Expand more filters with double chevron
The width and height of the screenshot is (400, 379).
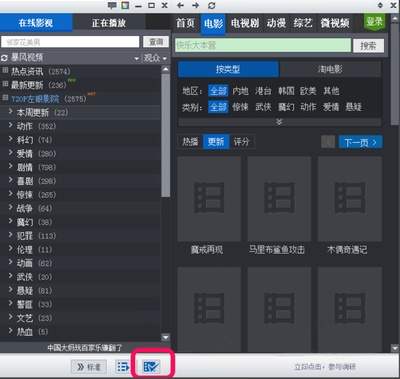(279, 122)
